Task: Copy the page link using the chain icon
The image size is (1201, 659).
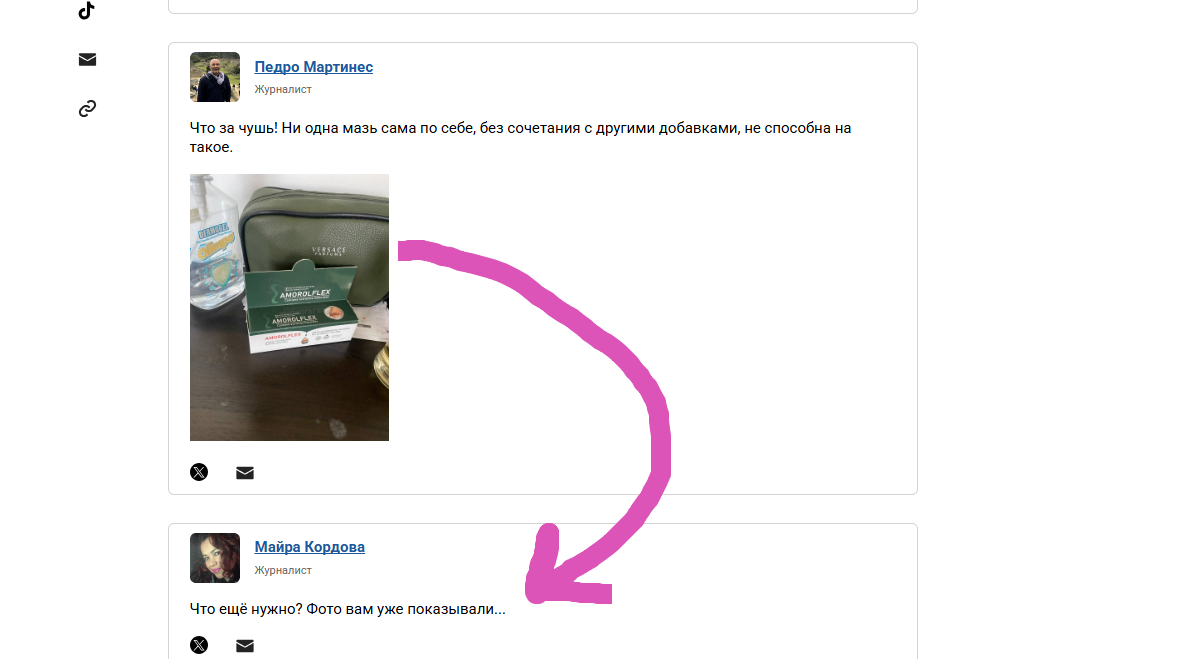Action: 87,109
